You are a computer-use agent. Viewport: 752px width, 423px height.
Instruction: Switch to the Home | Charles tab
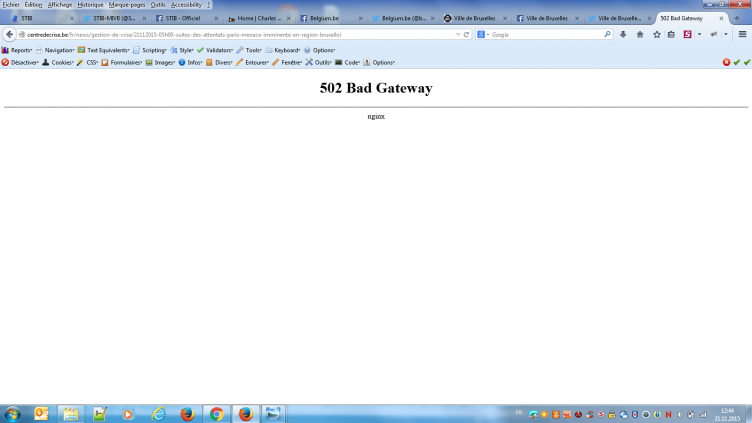[x=256, y=18]
